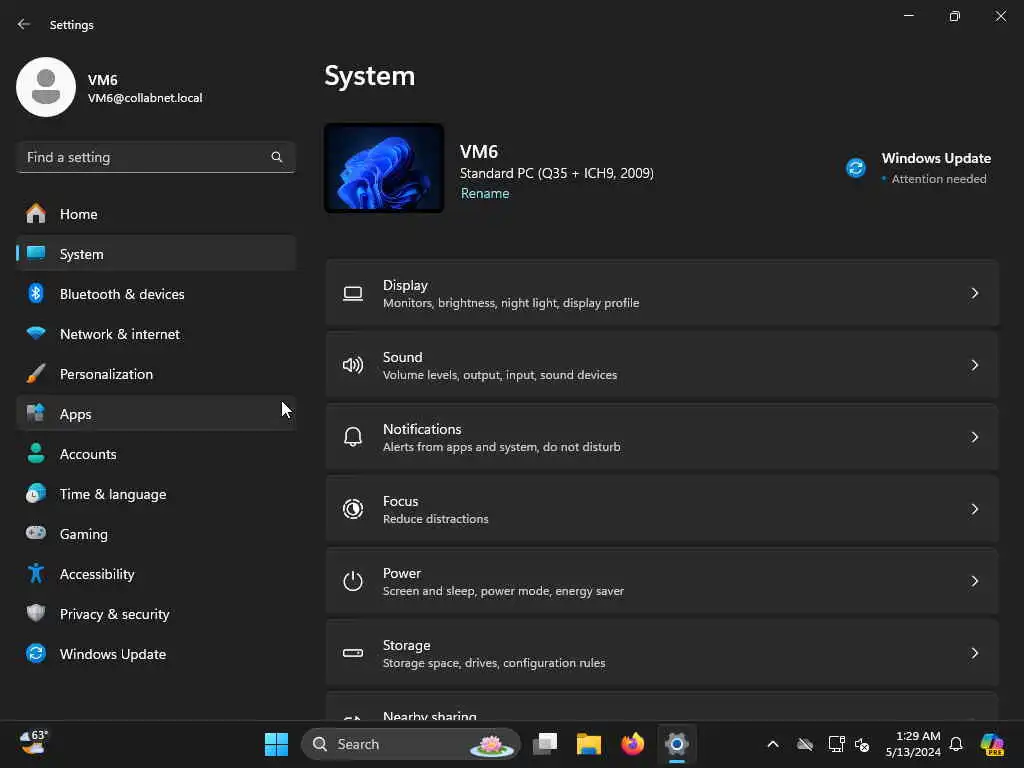Click the Focus target icon

pos(353,509)
